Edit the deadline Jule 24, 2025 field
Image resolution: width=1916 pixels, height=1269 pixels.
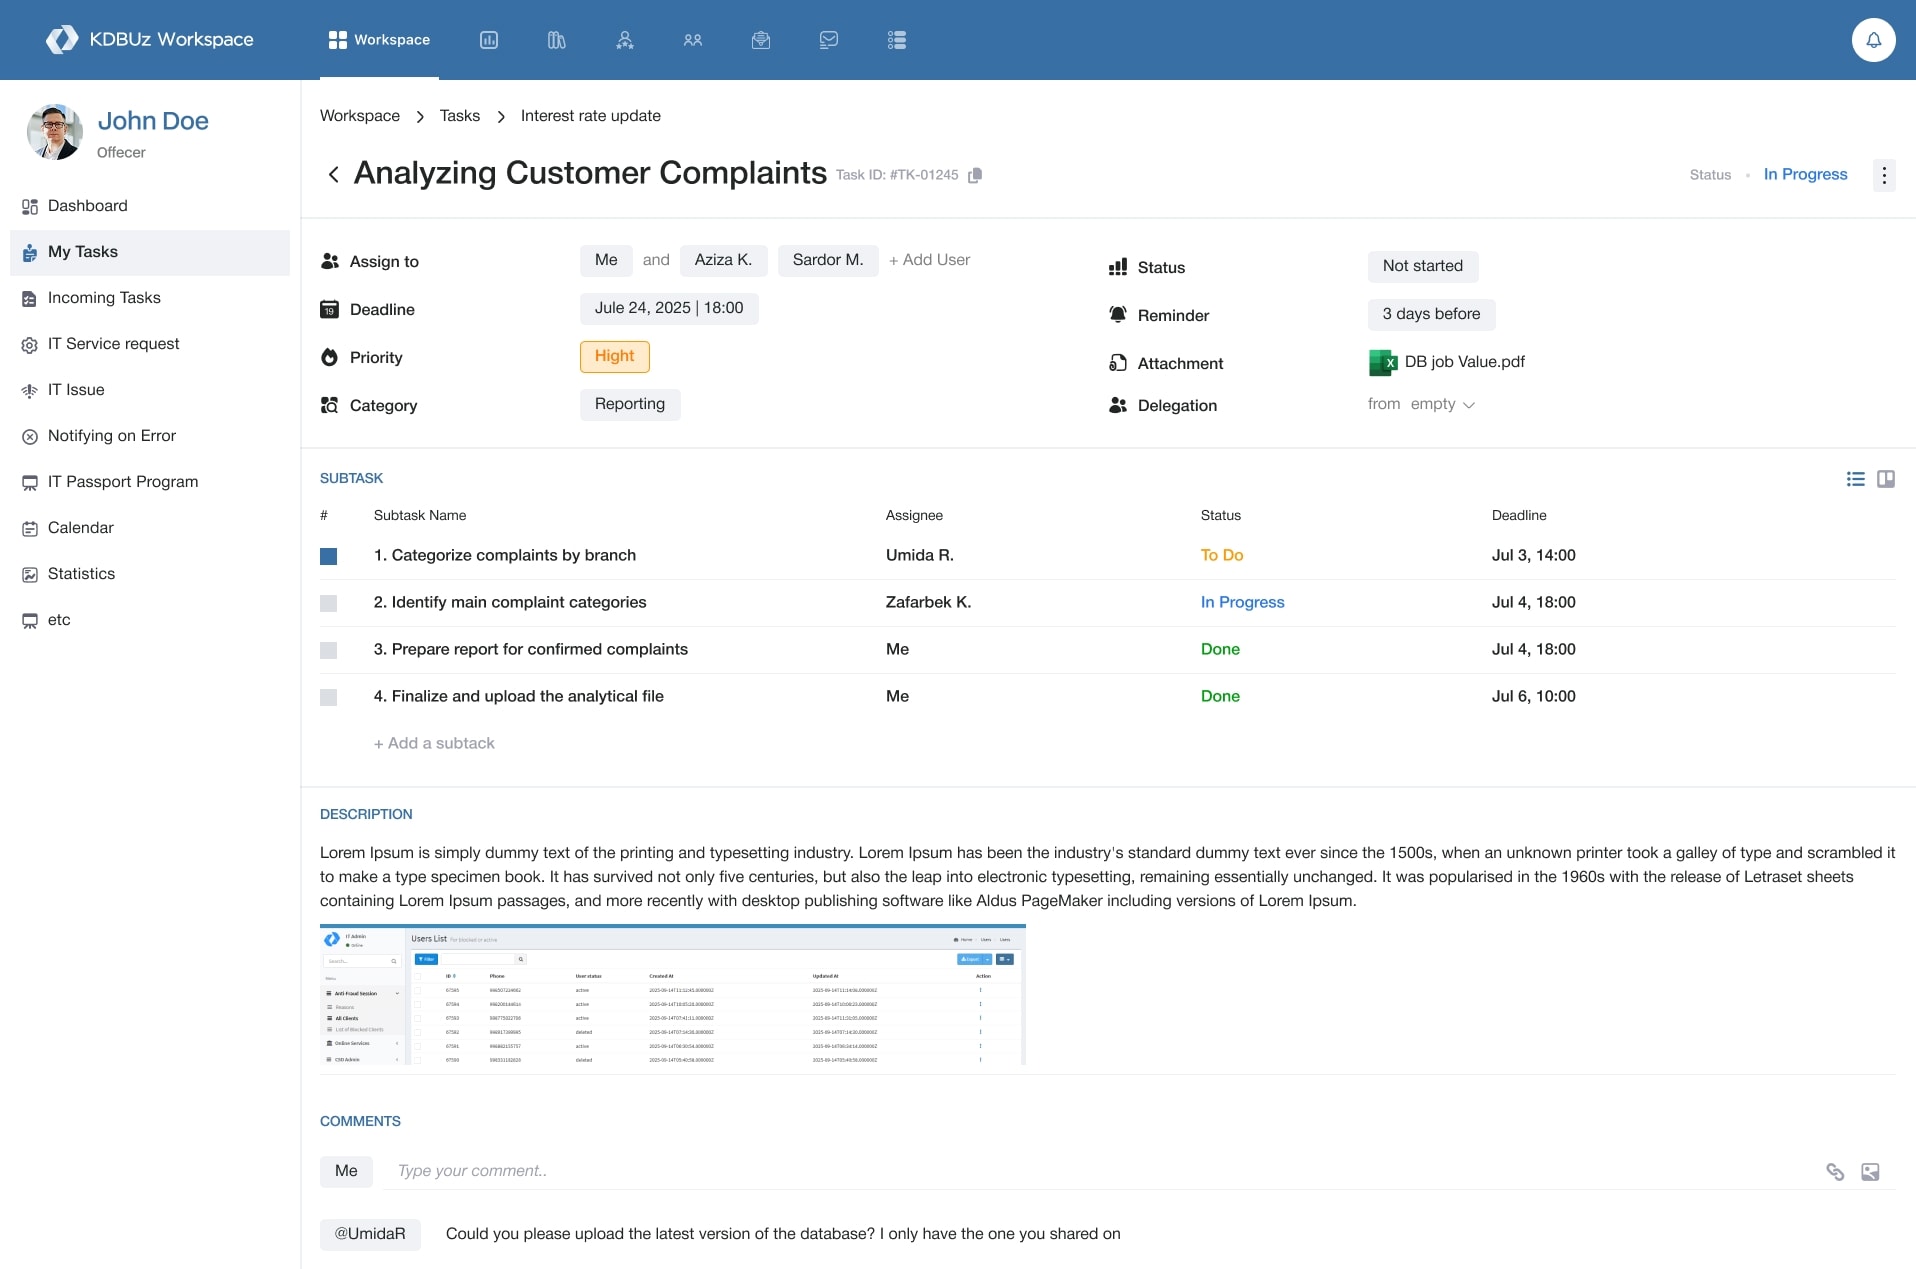point(669,308)
